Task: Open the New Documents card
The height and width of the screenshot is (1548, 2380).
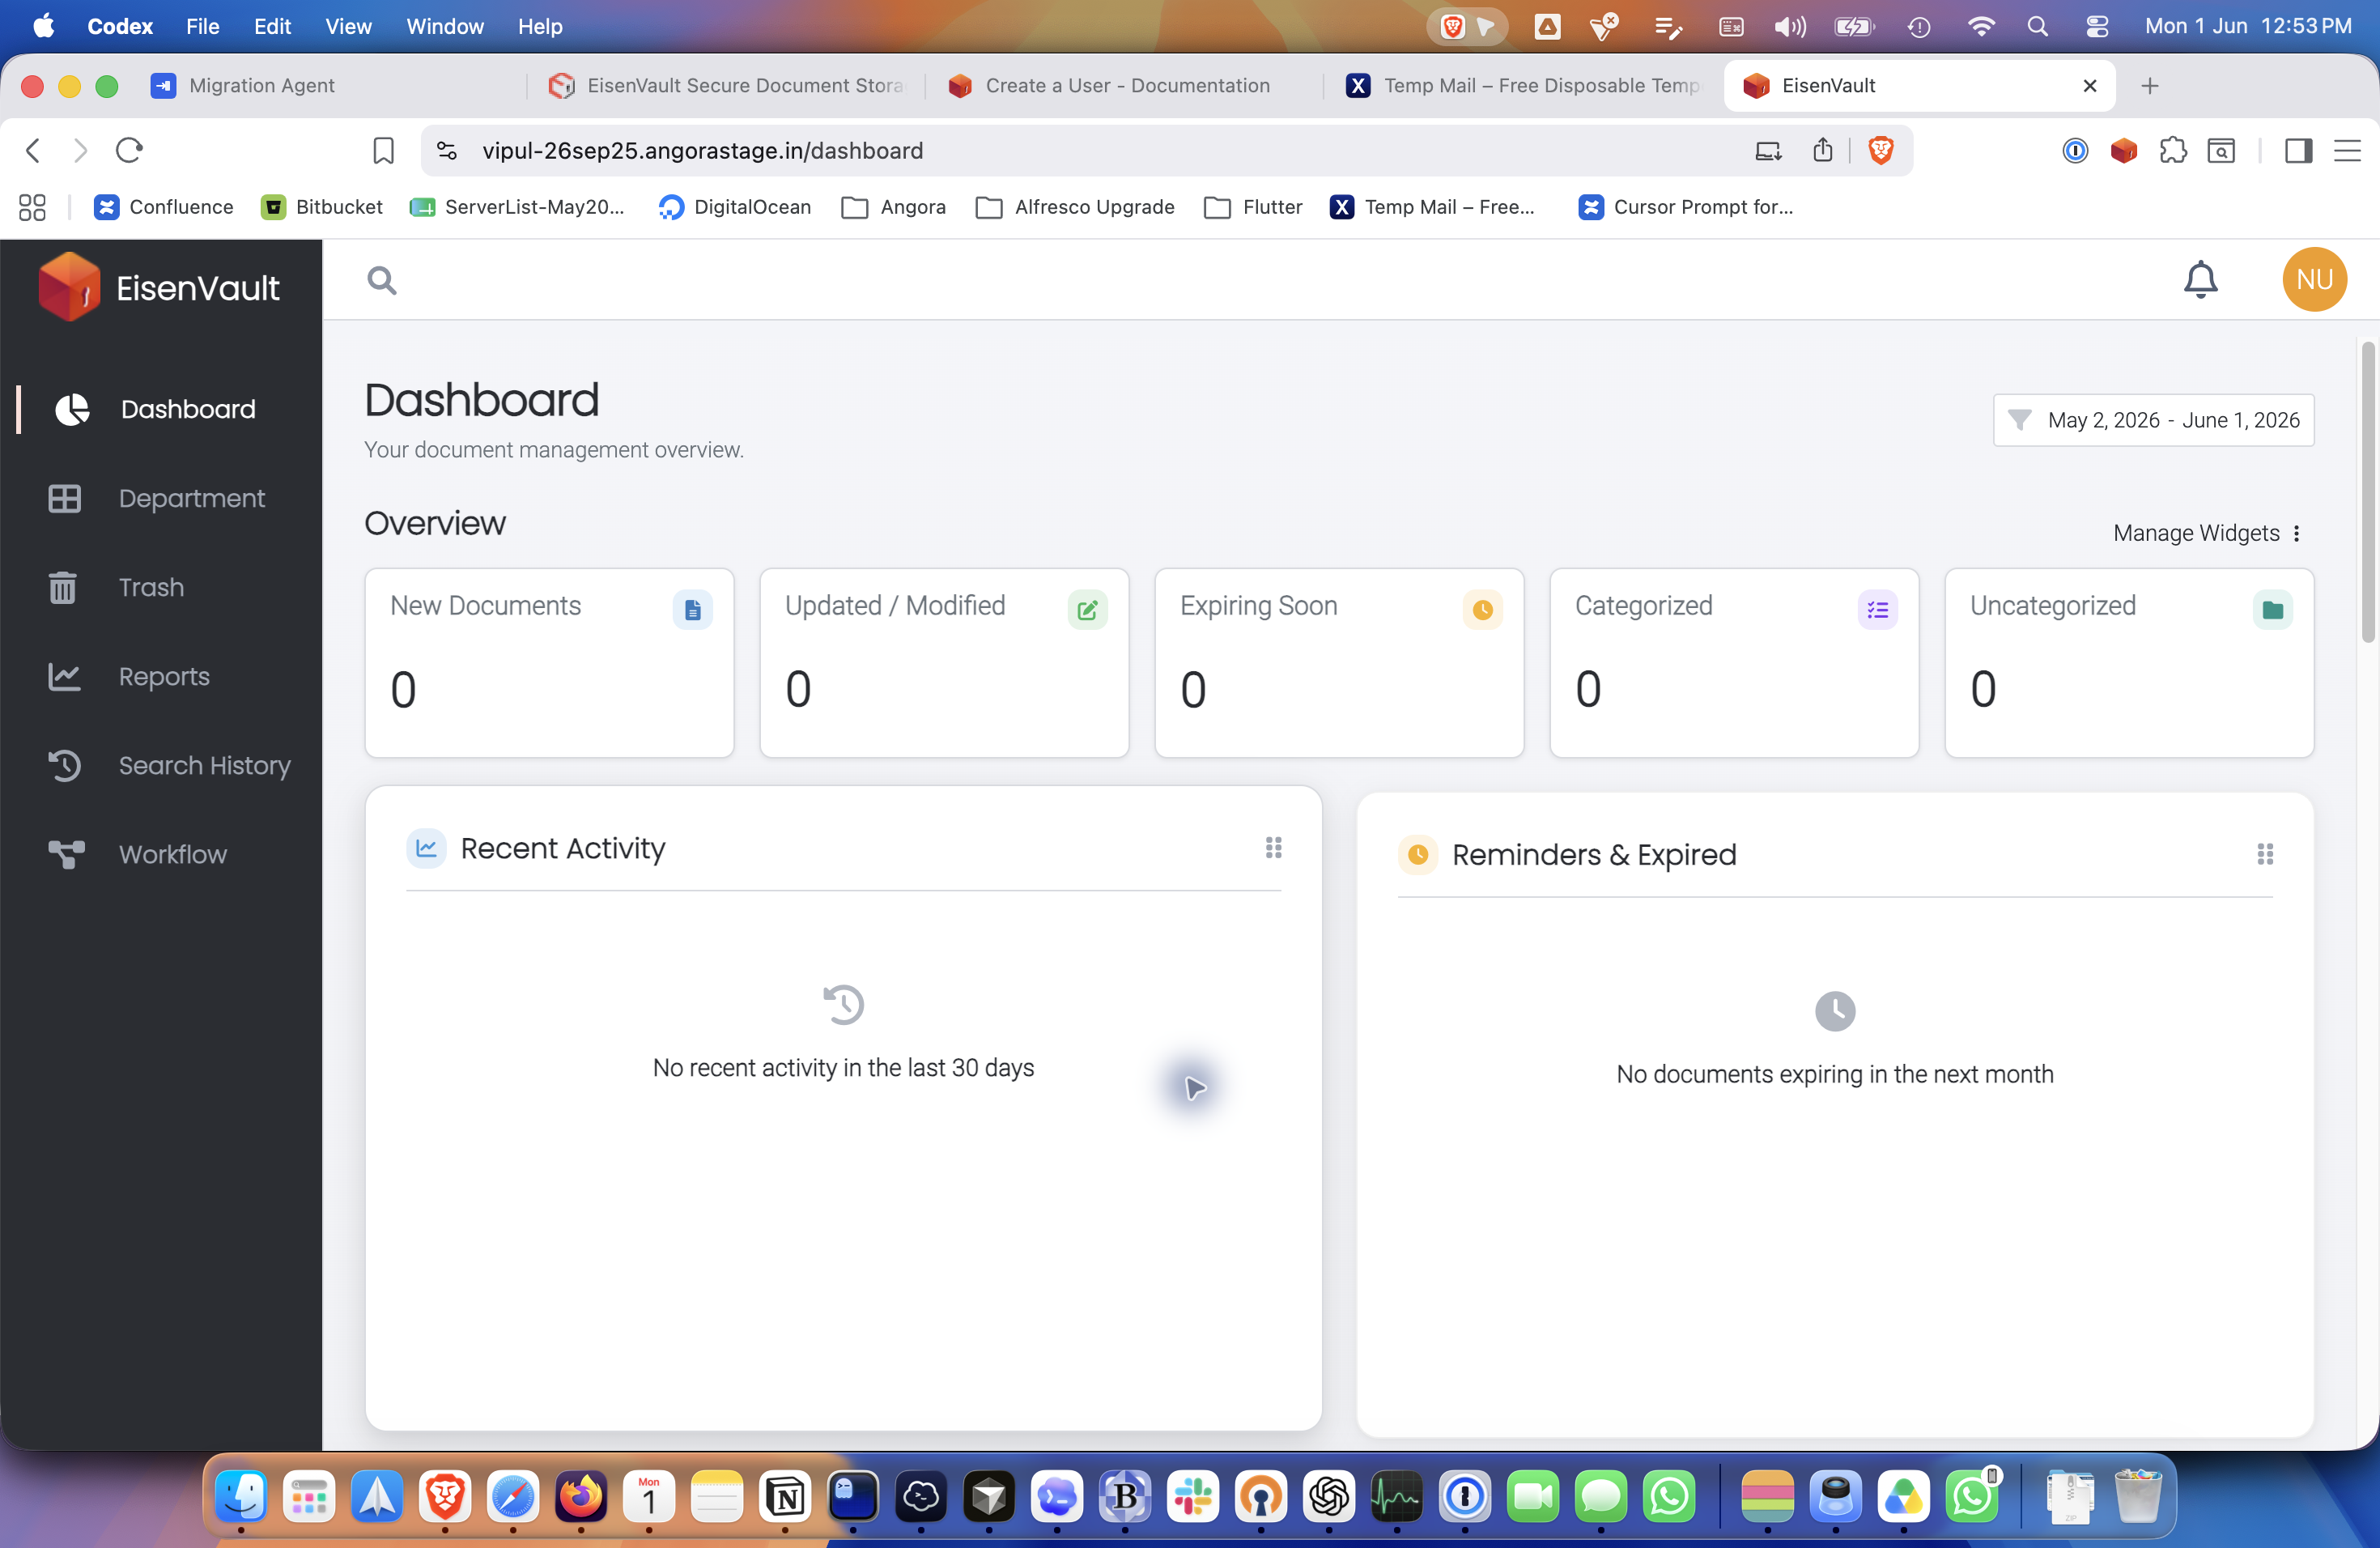Action: [x=549, y=663]
